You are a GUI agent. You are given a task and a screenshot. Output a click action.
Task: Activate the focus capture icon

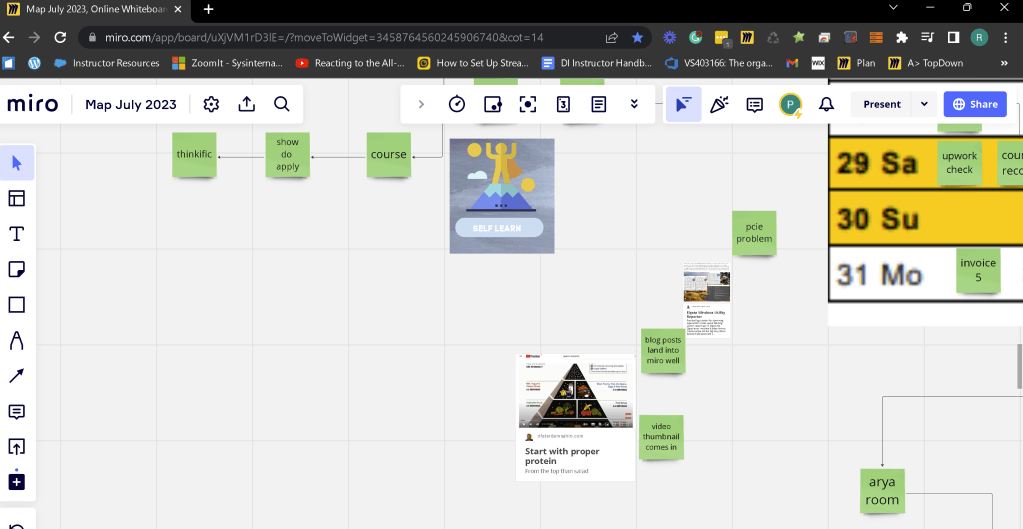point(528,104)
